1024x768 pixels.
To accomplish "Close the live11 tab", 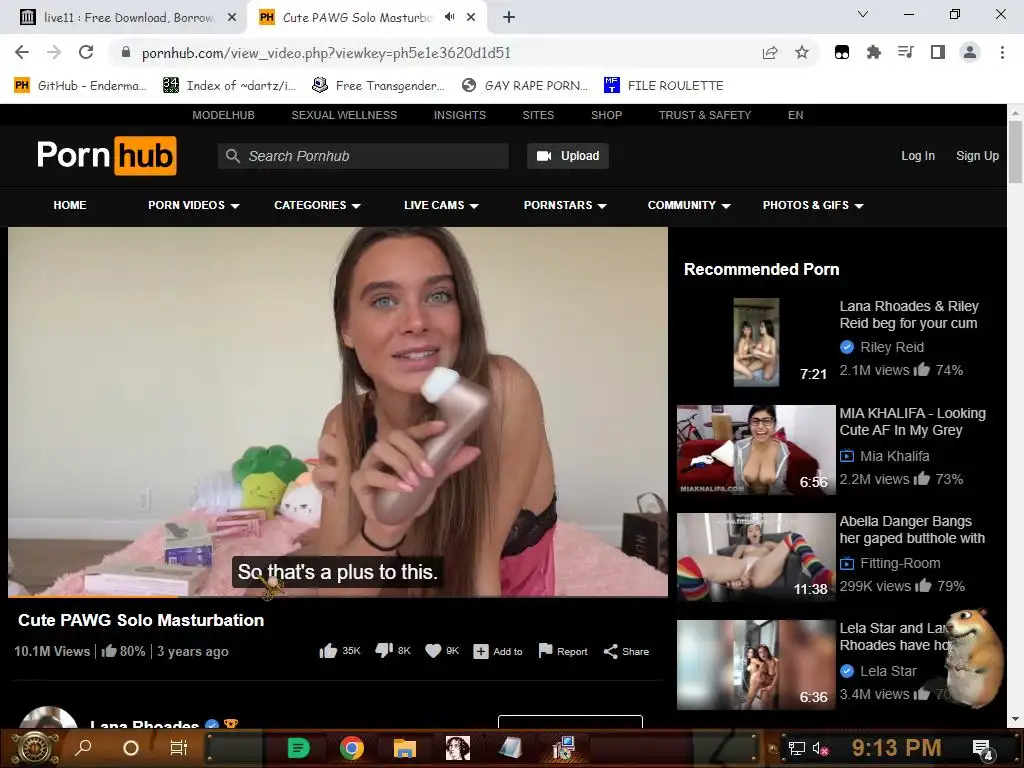I will point(232,18).
